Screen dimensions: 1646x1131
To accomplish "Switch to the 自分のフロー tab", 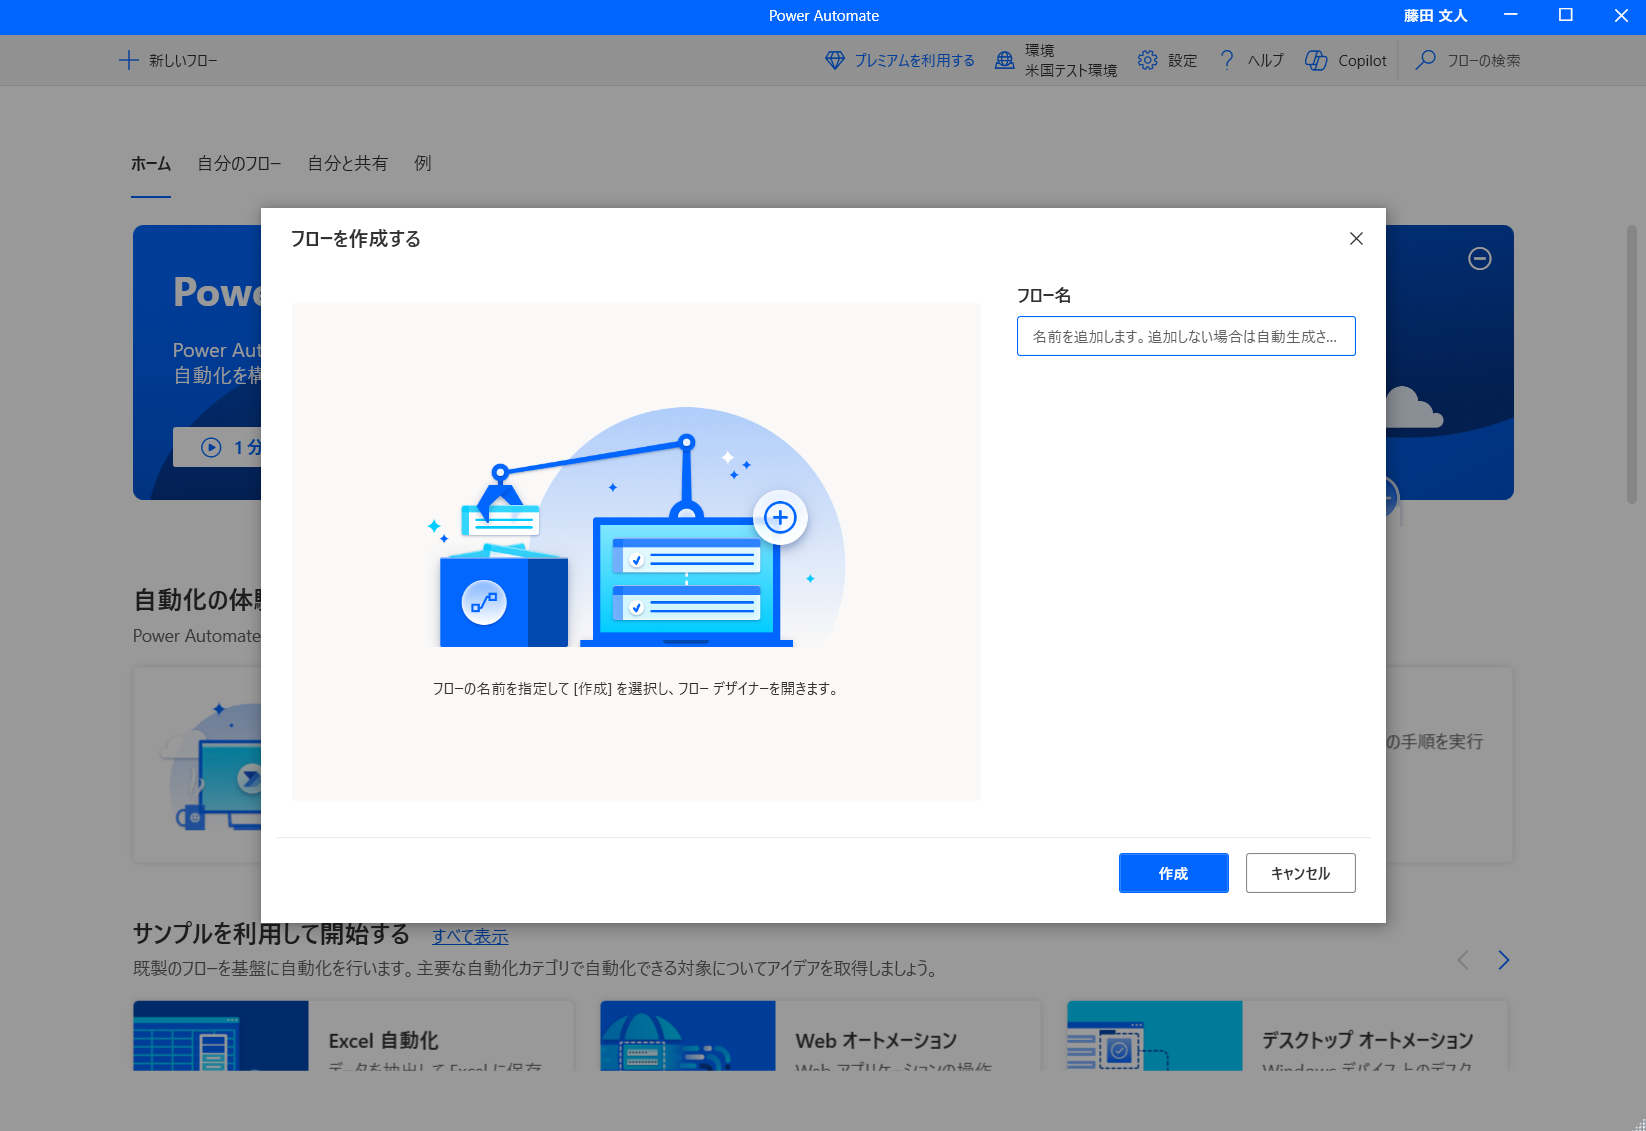I will click(240, 163).
